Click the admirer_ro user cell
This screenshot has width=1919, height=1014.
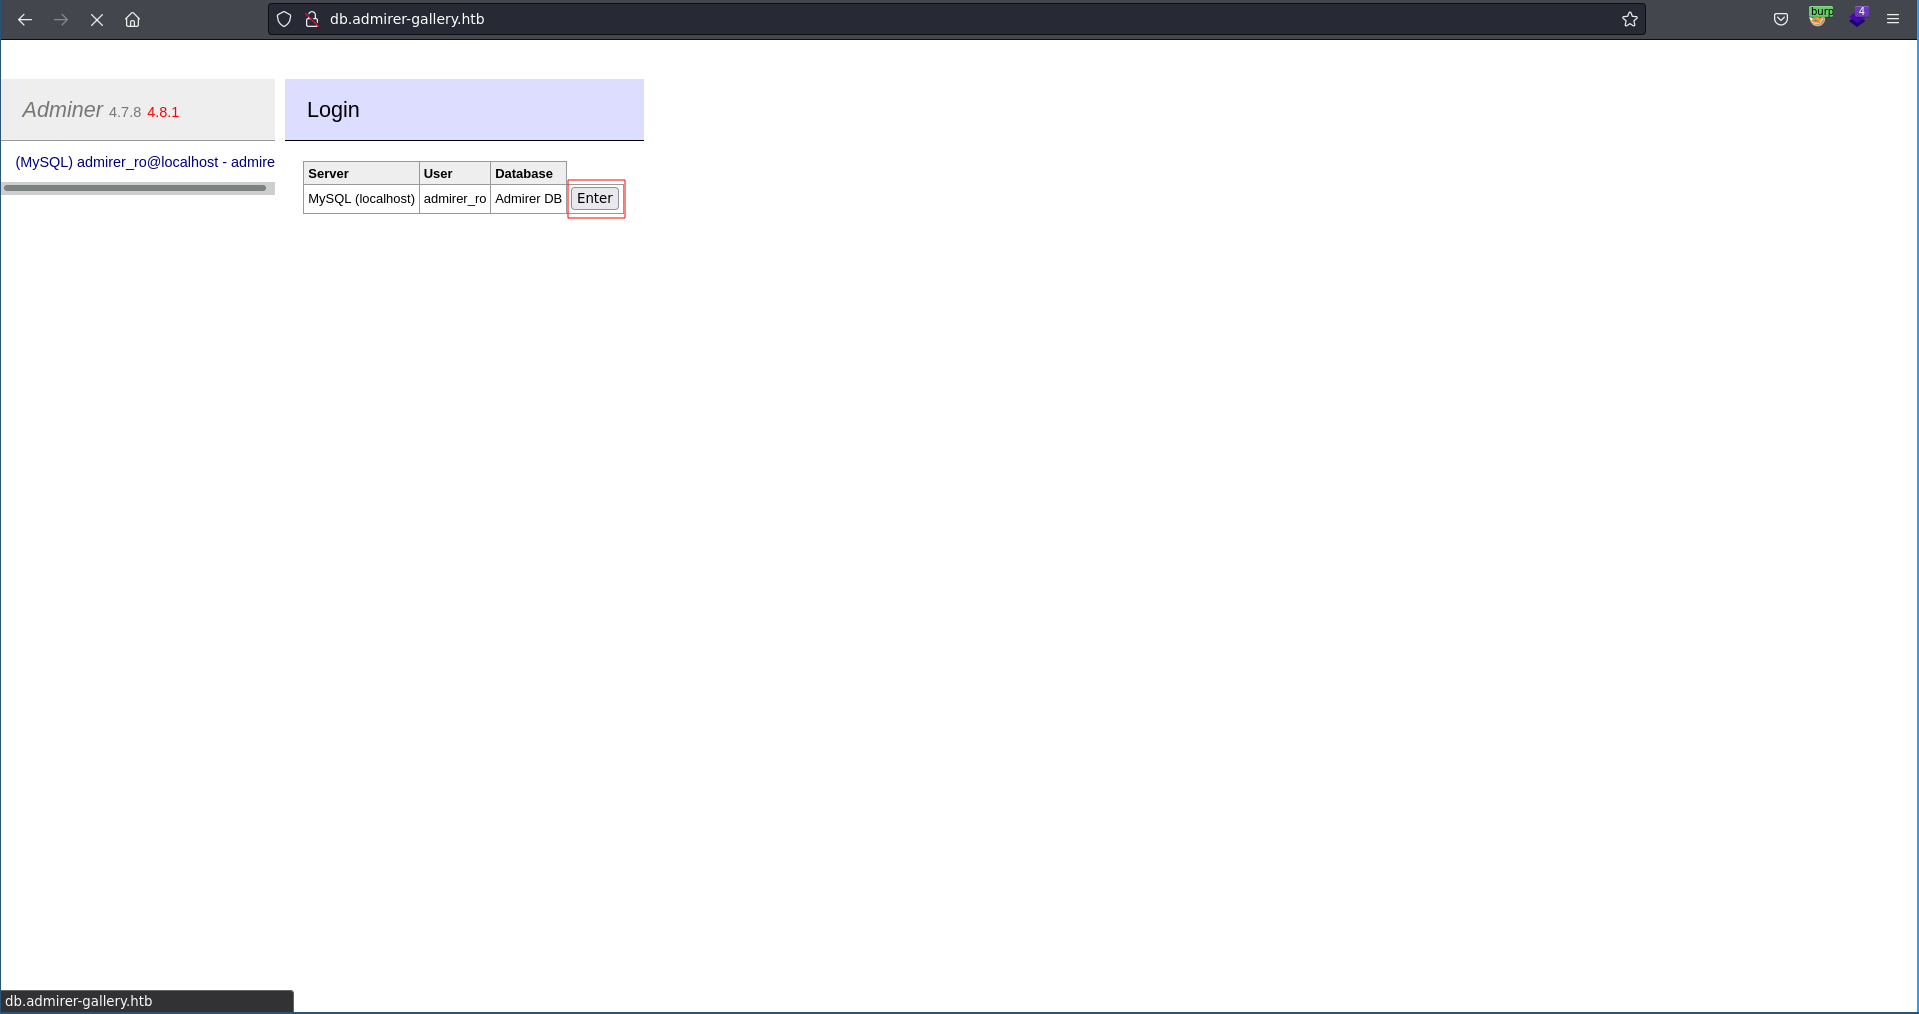click(x=454, y=199)
